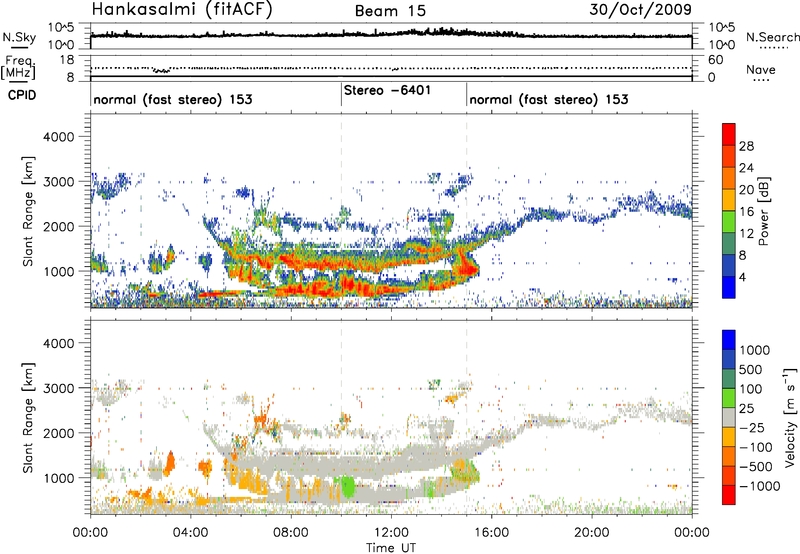Click the '3000' range tick in power panel
This screenshot has width=800, height=554.
pyautogui.click(x=58, y=182)
